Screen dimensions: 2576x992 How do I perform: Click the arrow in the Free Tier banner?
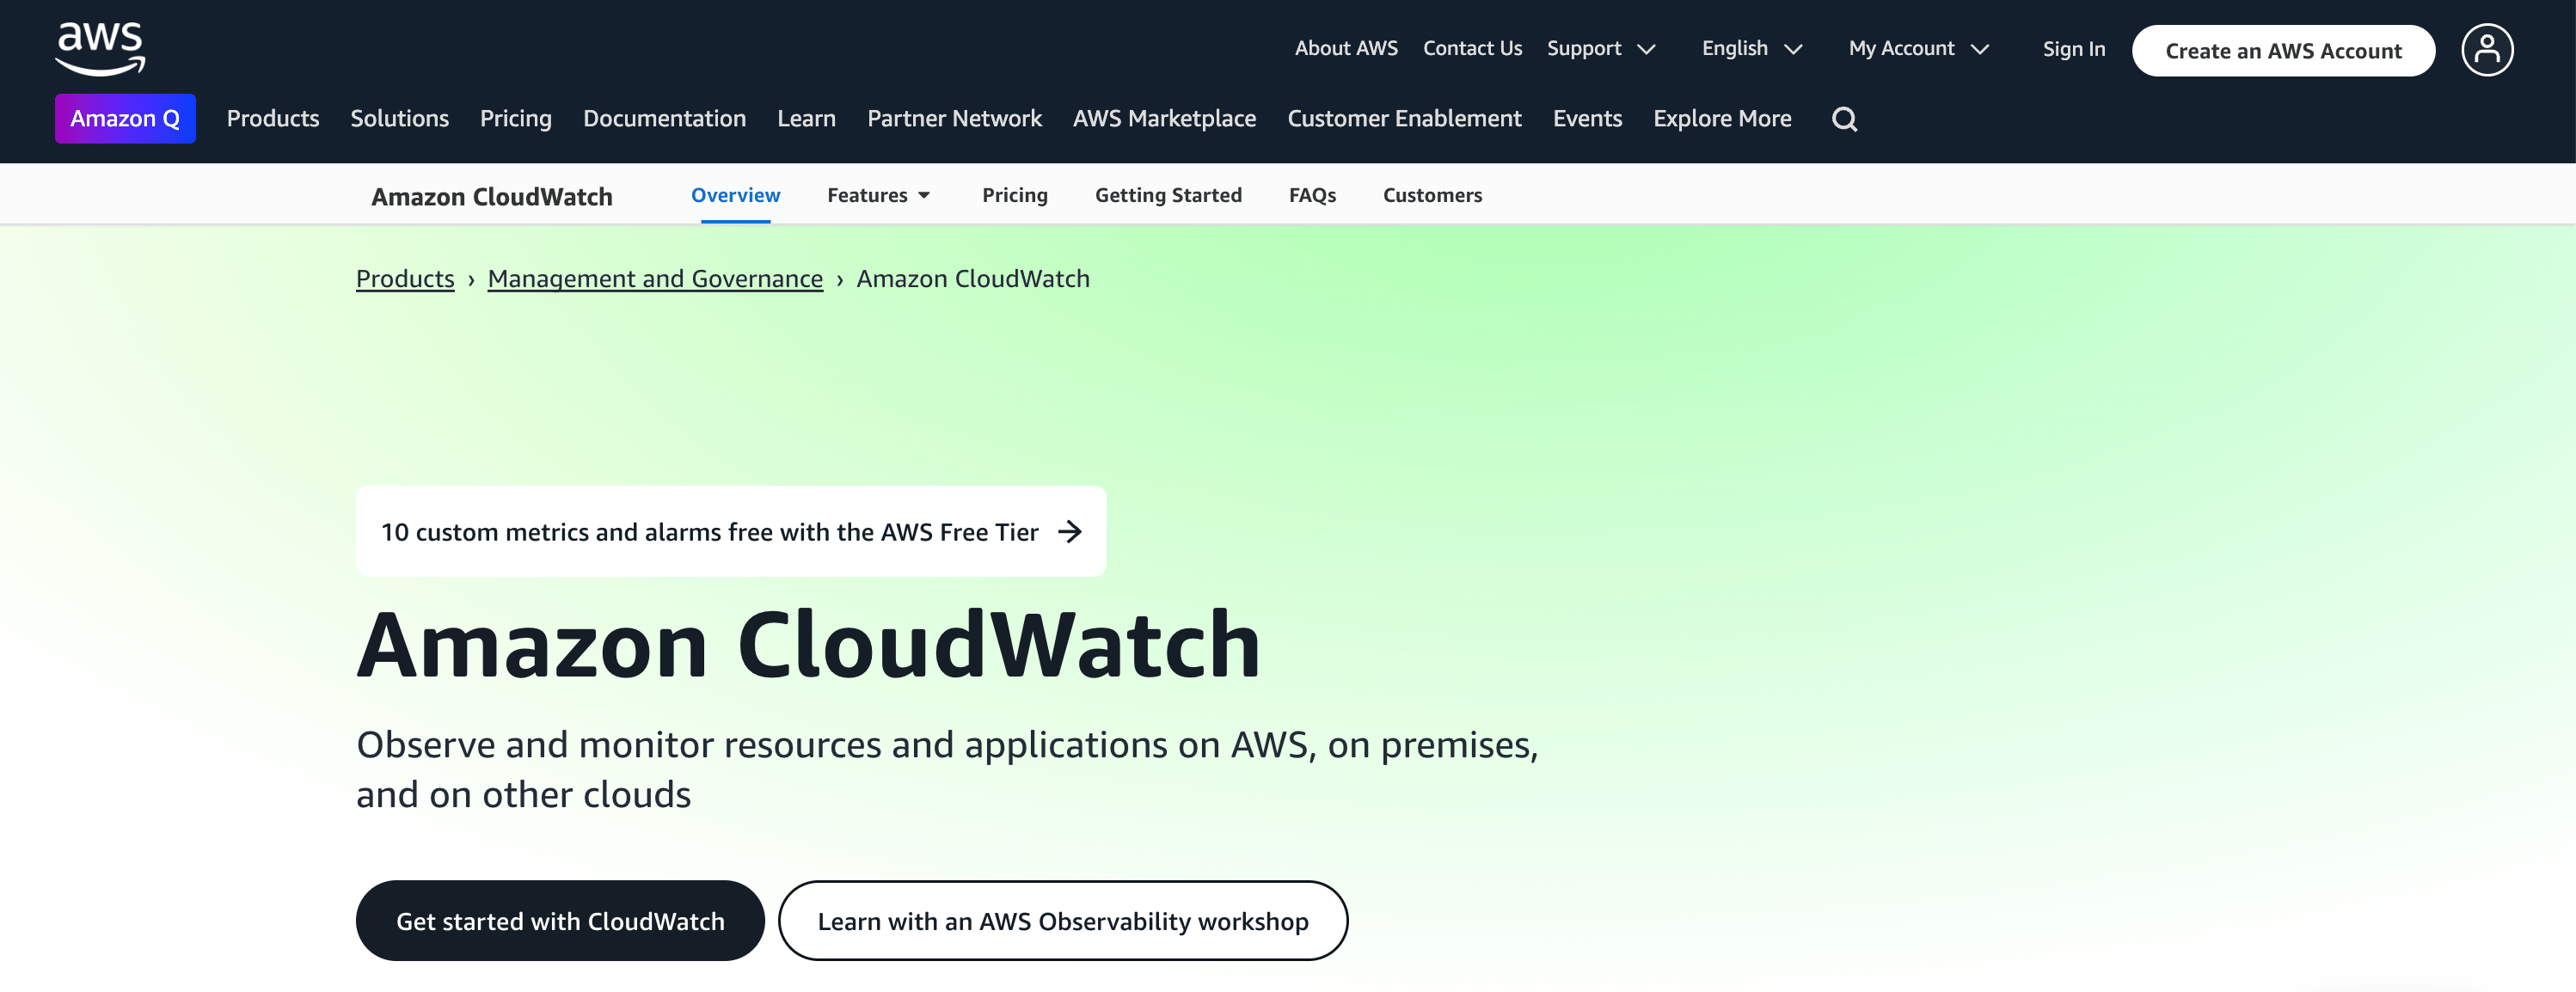[1070, 531]
